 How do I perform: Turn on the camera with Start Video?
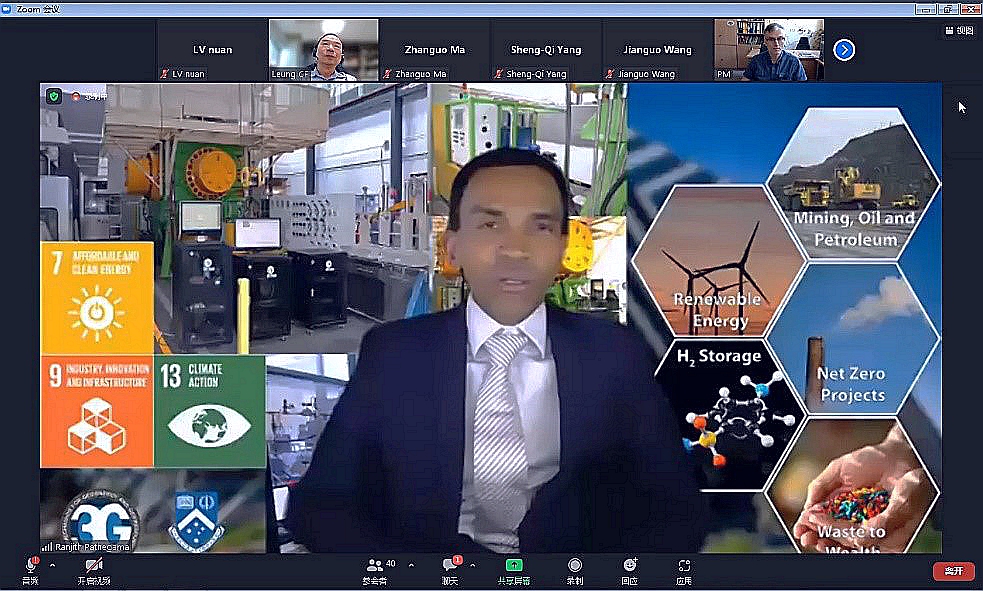[94, 567]
